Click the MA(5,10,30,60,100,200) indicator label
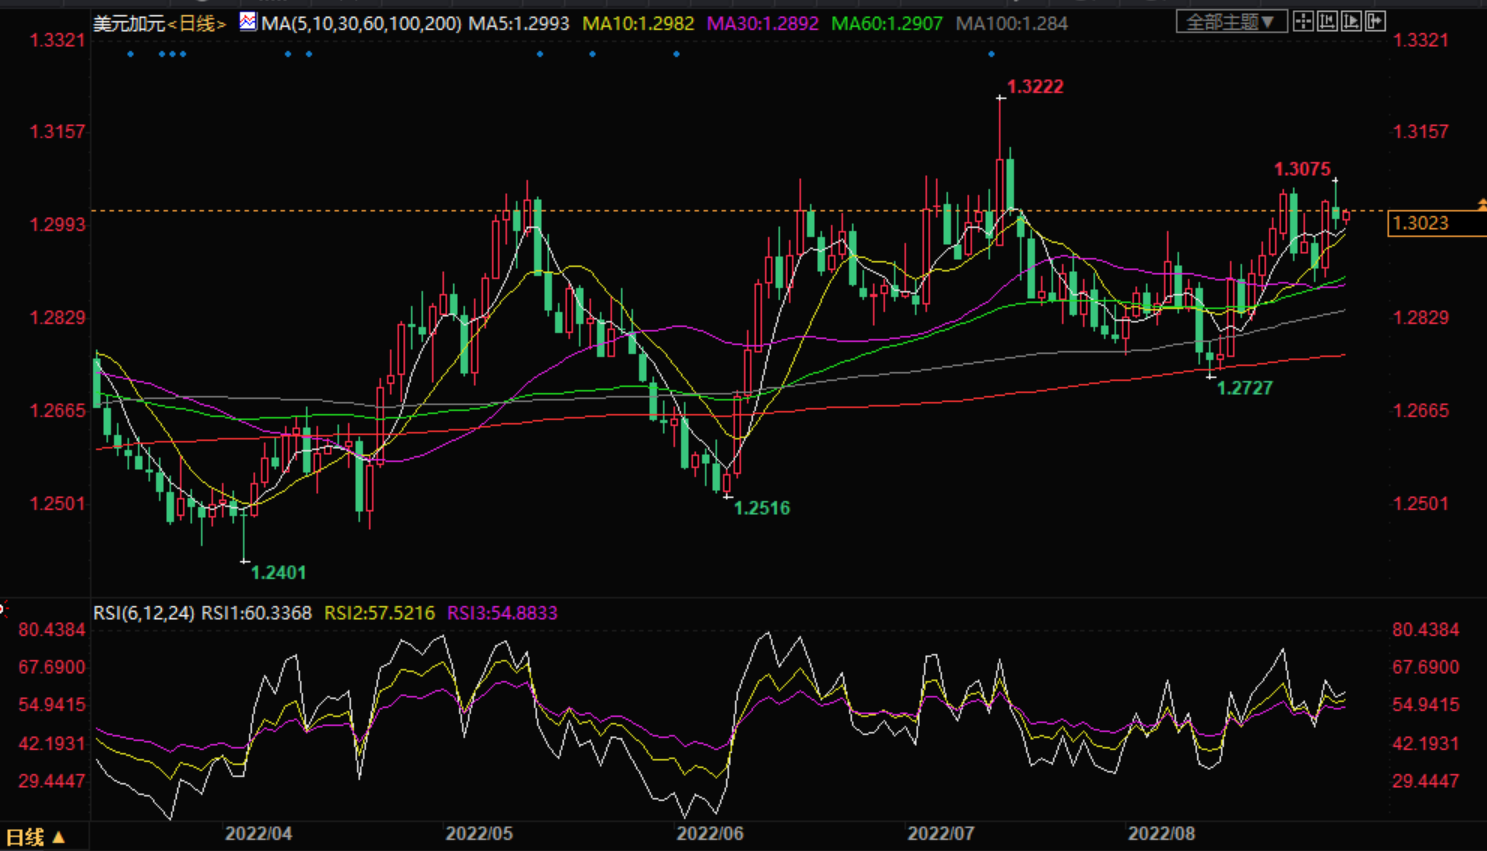Image resolution: width=1487 pixels, height=851 pixels. tap(361, 23)
